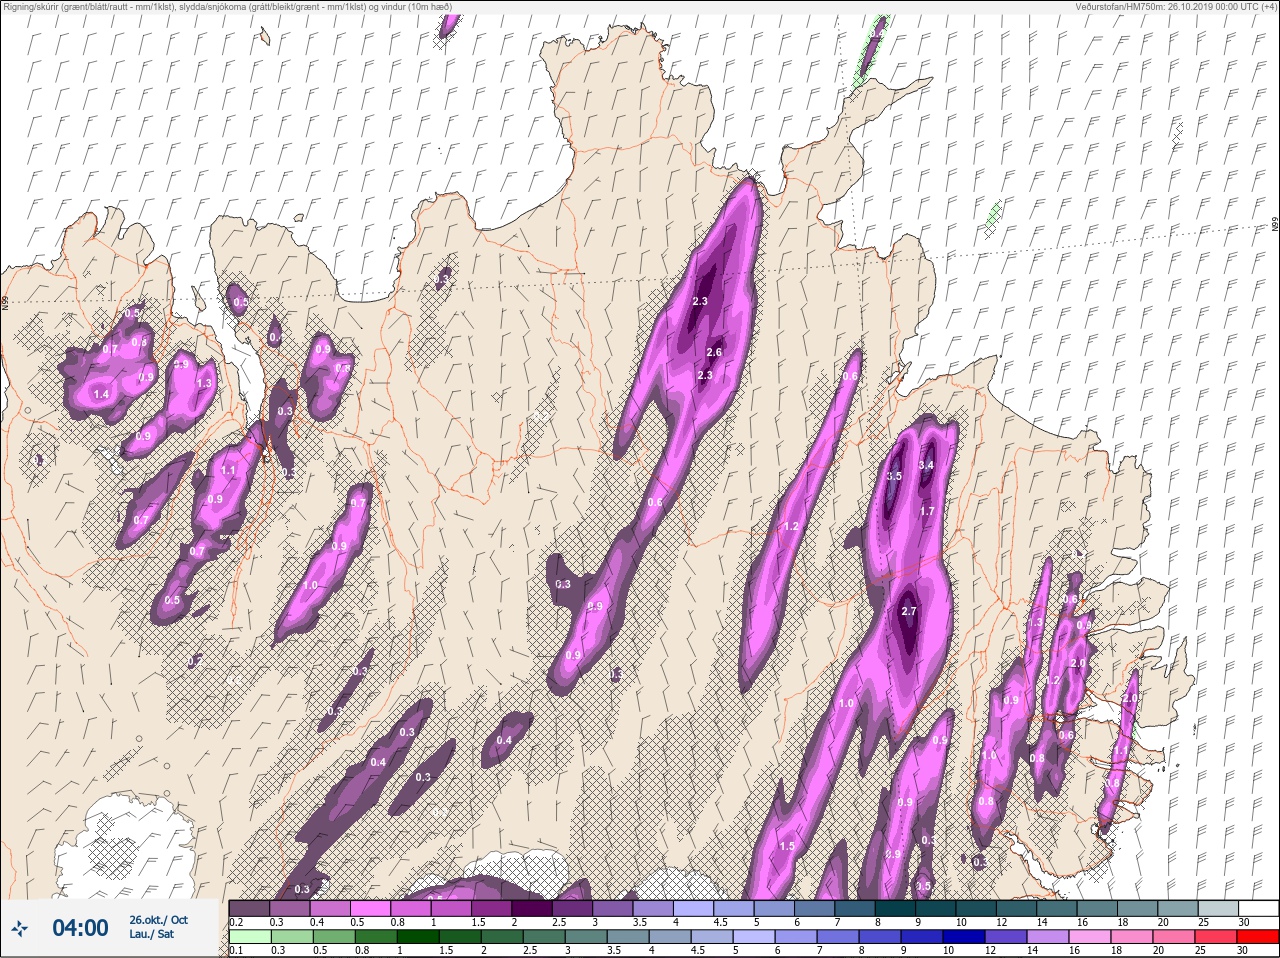Select darkest purple upper swatch between 2 and 2.5

click(533, 908)
